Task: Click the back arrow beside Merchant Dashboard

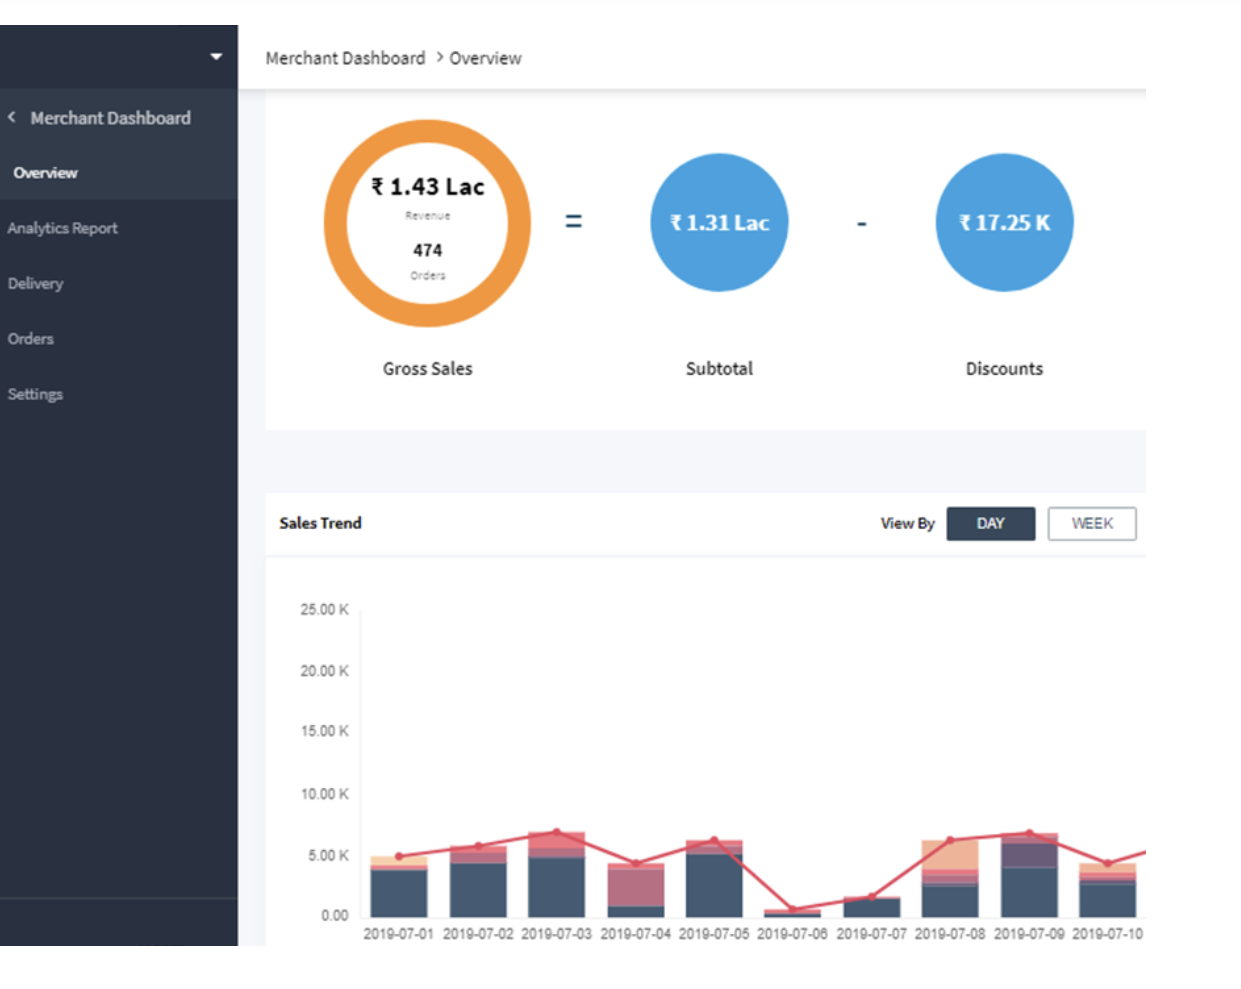Action: [12, 117]
